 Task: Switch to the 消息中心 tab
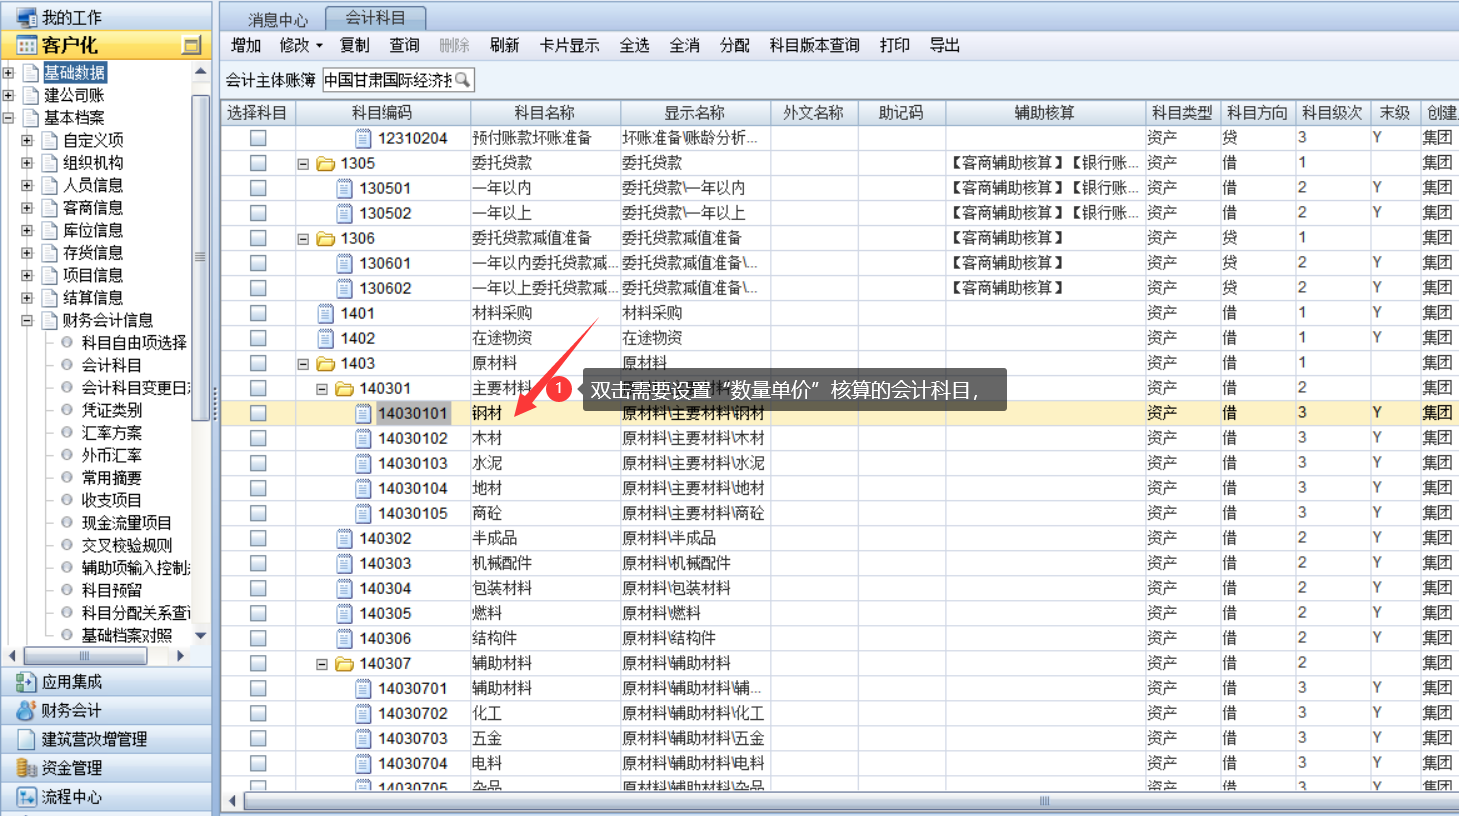click(278, 19)
